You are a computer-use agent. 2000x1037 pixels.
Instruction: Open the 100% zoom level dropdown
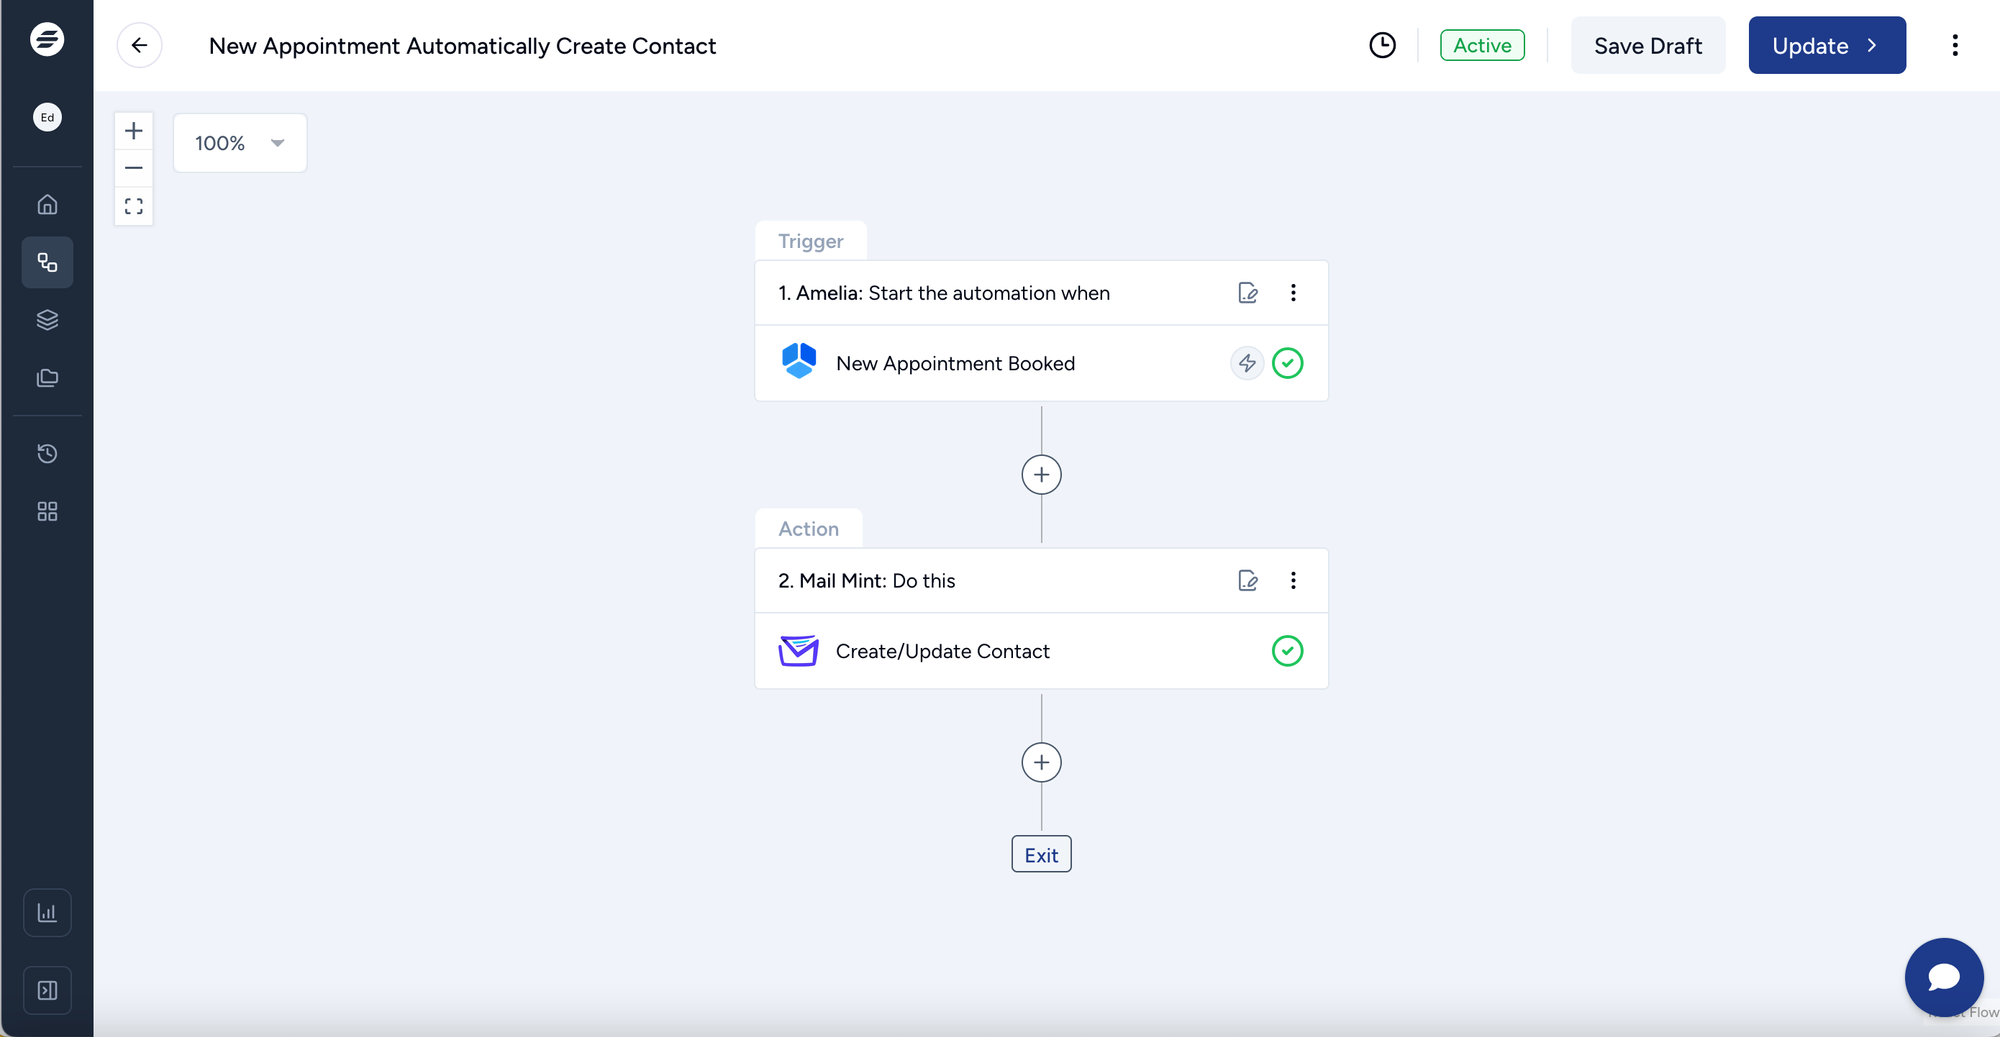pos(240,143)
